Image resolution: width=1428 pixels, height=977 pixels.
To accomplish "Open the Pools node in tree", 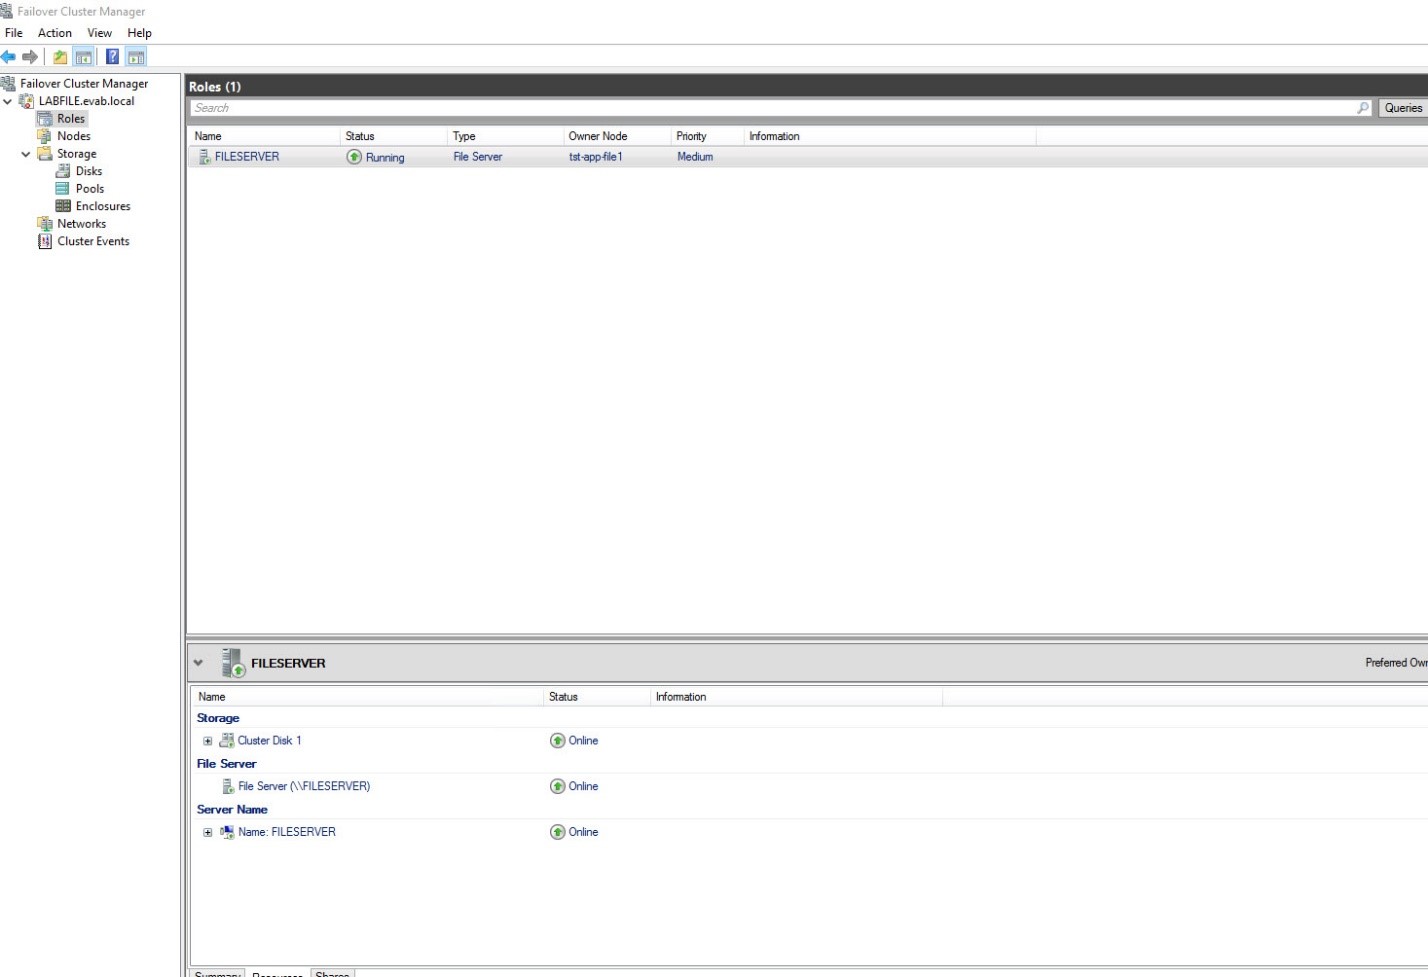I will pos(89,189).
